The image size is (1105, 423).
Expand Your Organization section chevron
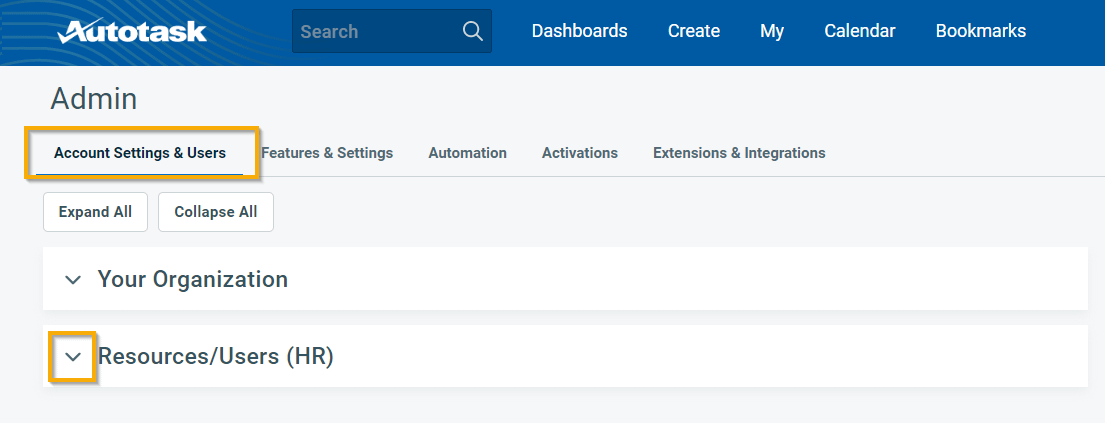[72, 280]
